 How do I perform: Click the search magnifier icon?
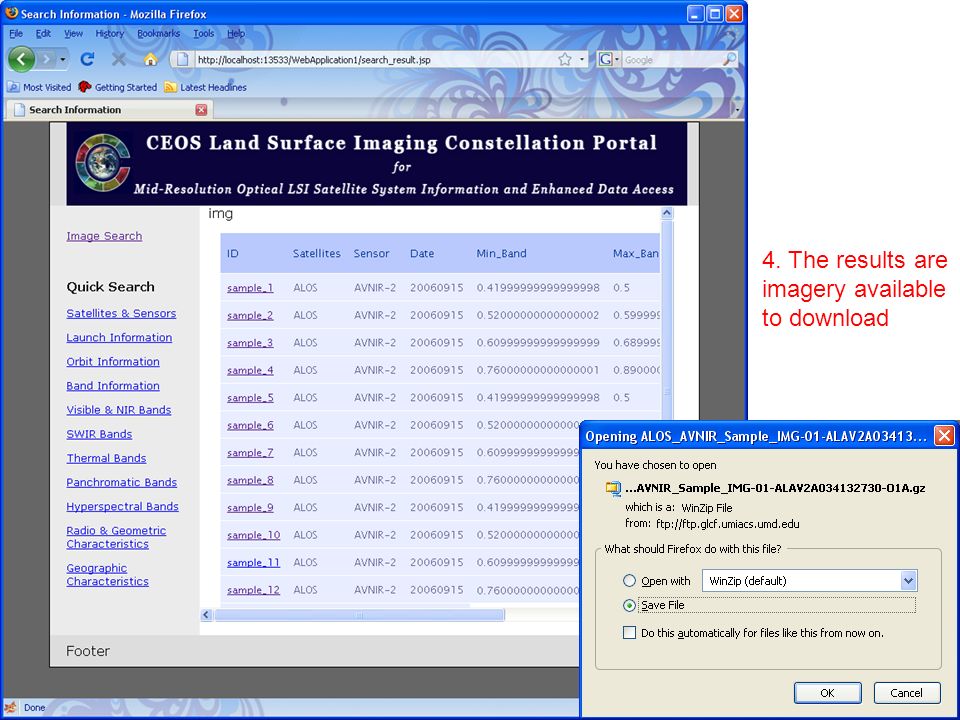tap(729, 59)
